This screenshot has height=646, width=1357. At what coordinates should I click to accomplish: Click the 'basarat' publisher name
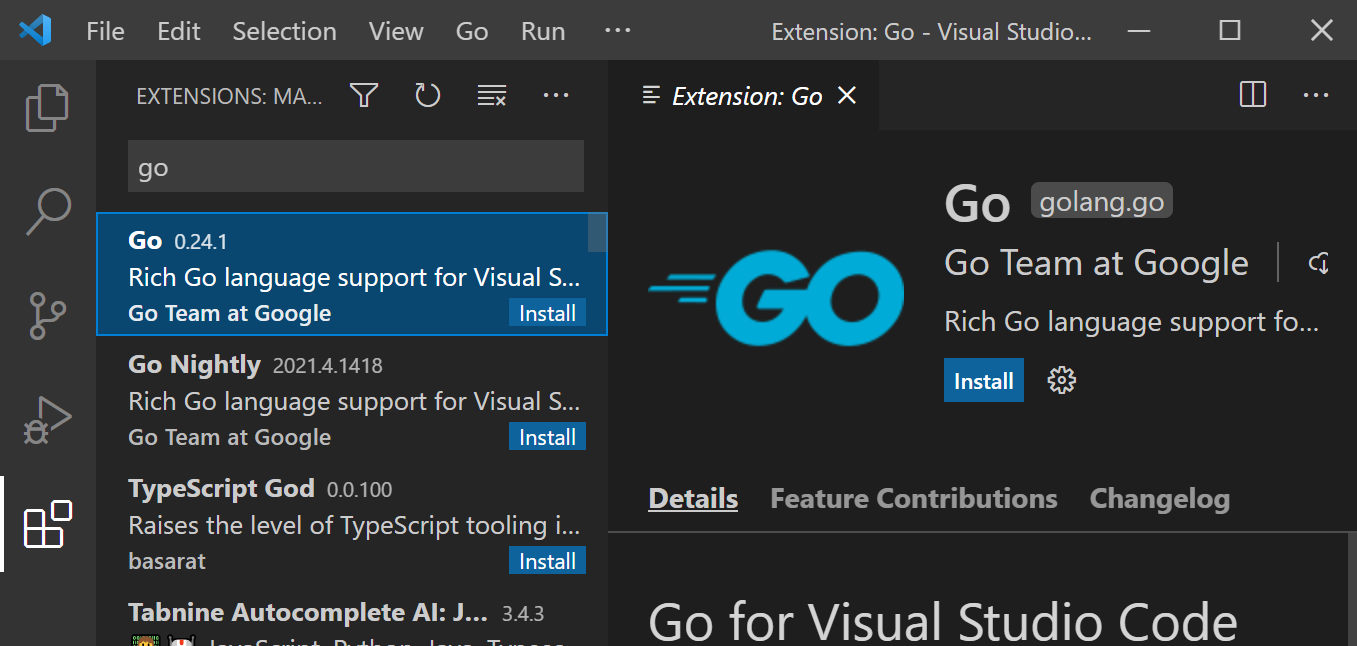167,561
